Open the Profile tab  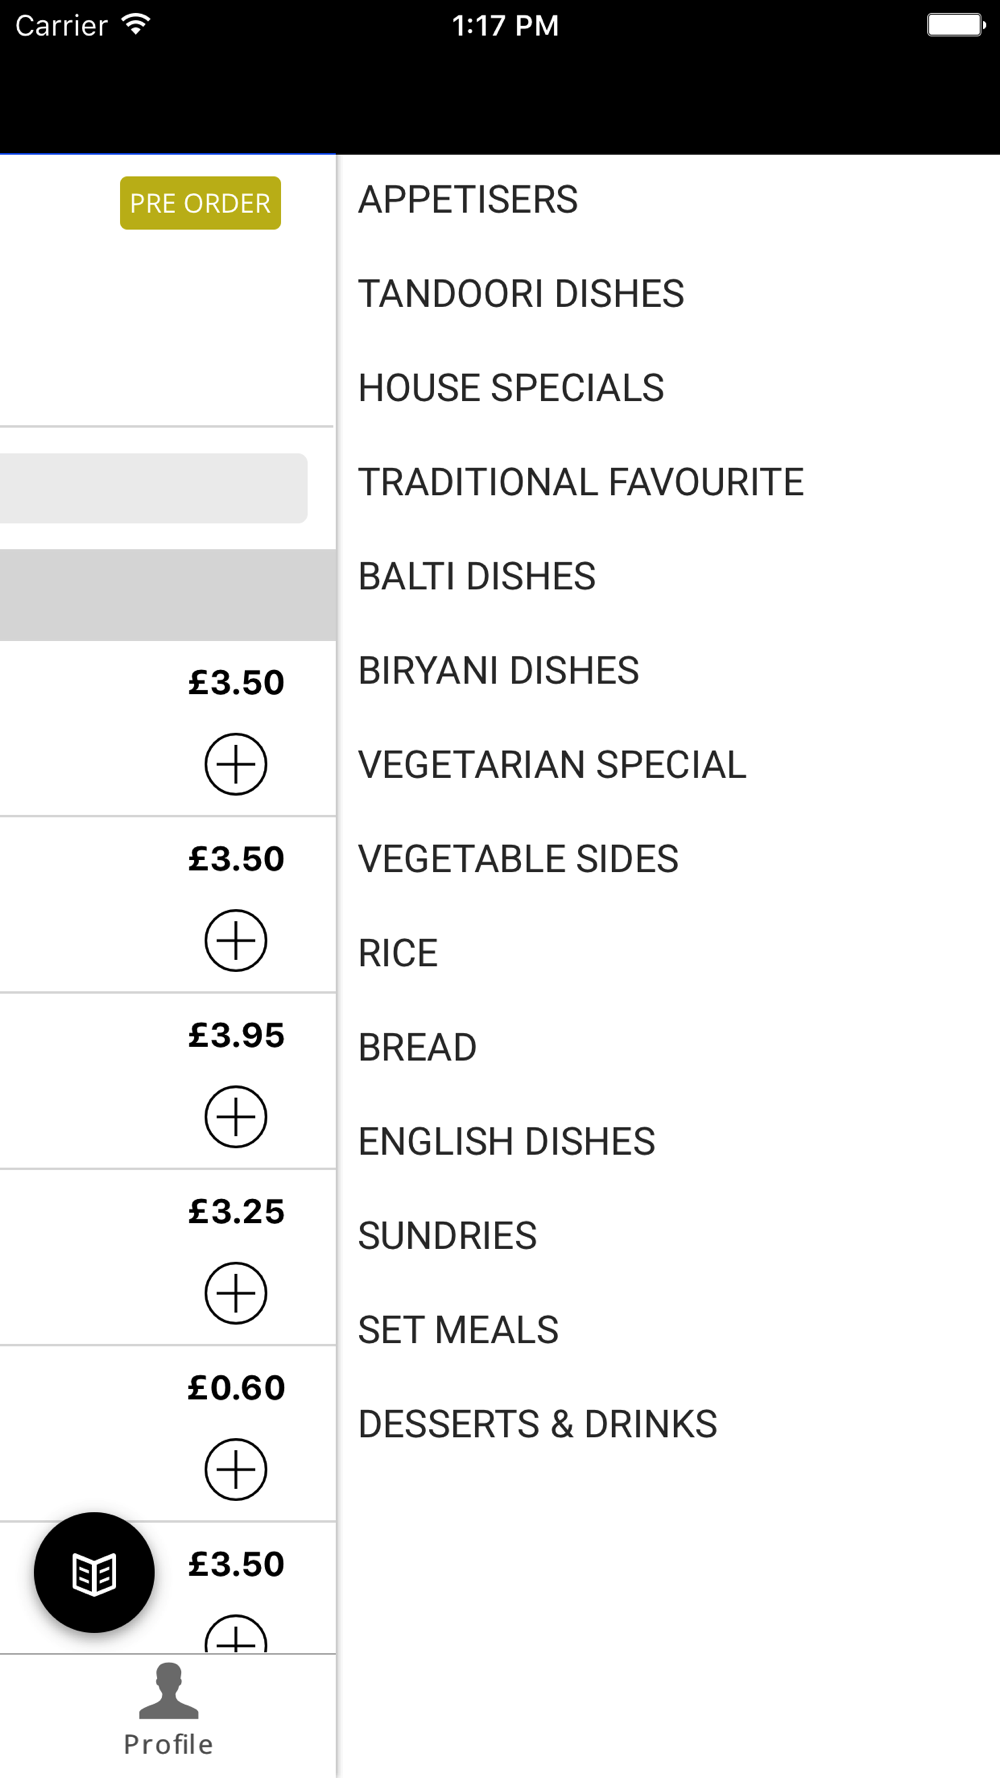click(x=168, y=1711)
